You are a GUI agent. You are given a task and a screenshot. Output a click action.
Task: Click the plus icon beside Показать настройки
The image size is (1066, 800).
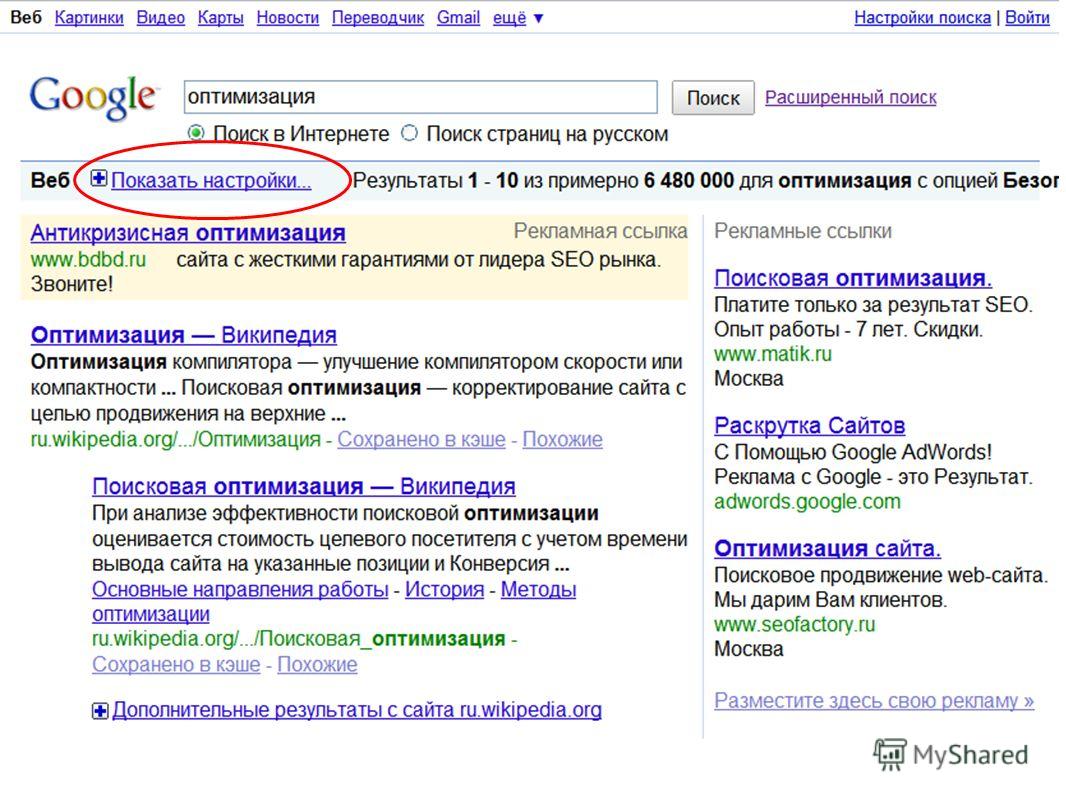coord(99,179)
